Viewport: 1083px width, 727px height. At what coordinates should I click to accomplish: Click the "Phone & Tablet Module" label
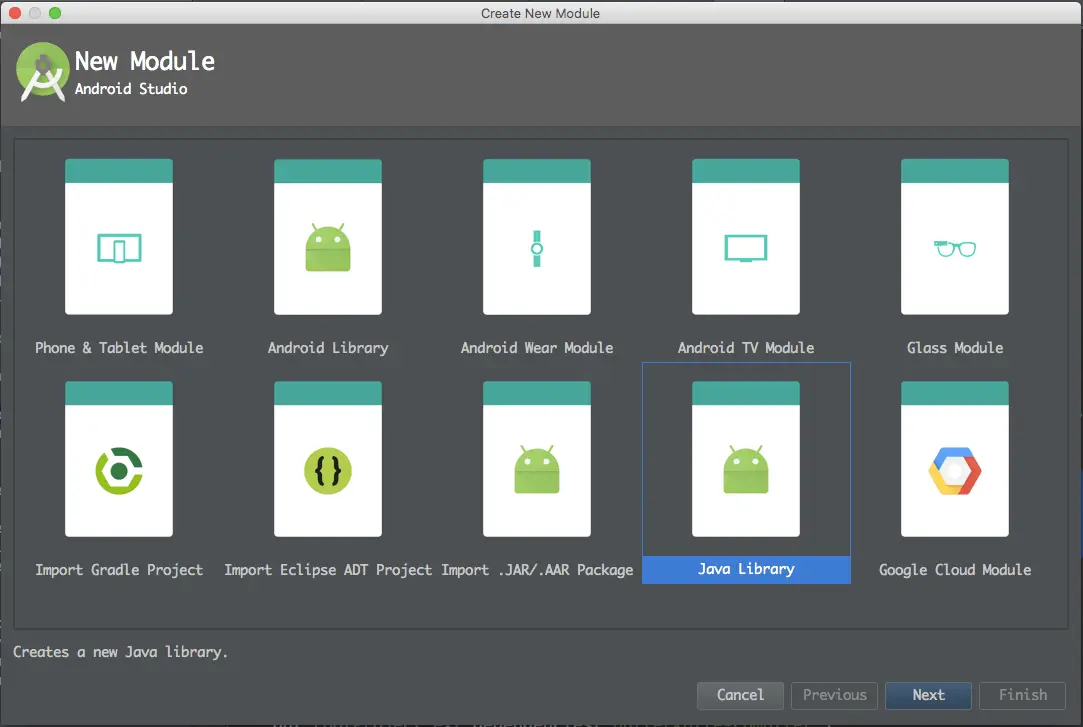[x=119, y=348]
